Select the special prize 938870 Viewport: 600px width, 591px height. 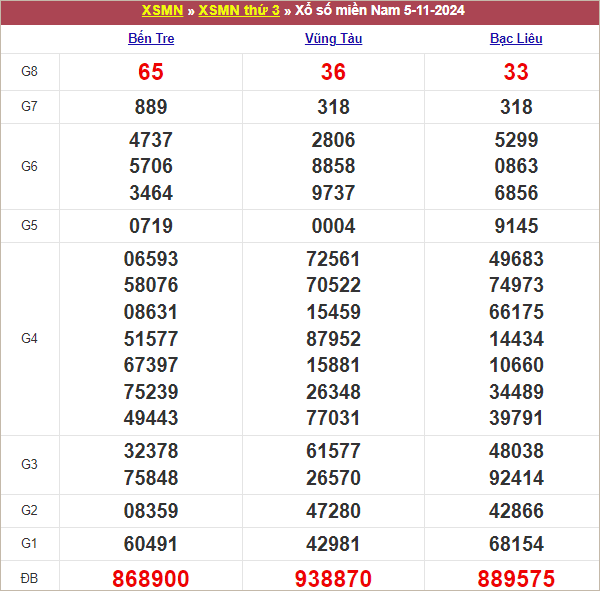pos(333,578)
